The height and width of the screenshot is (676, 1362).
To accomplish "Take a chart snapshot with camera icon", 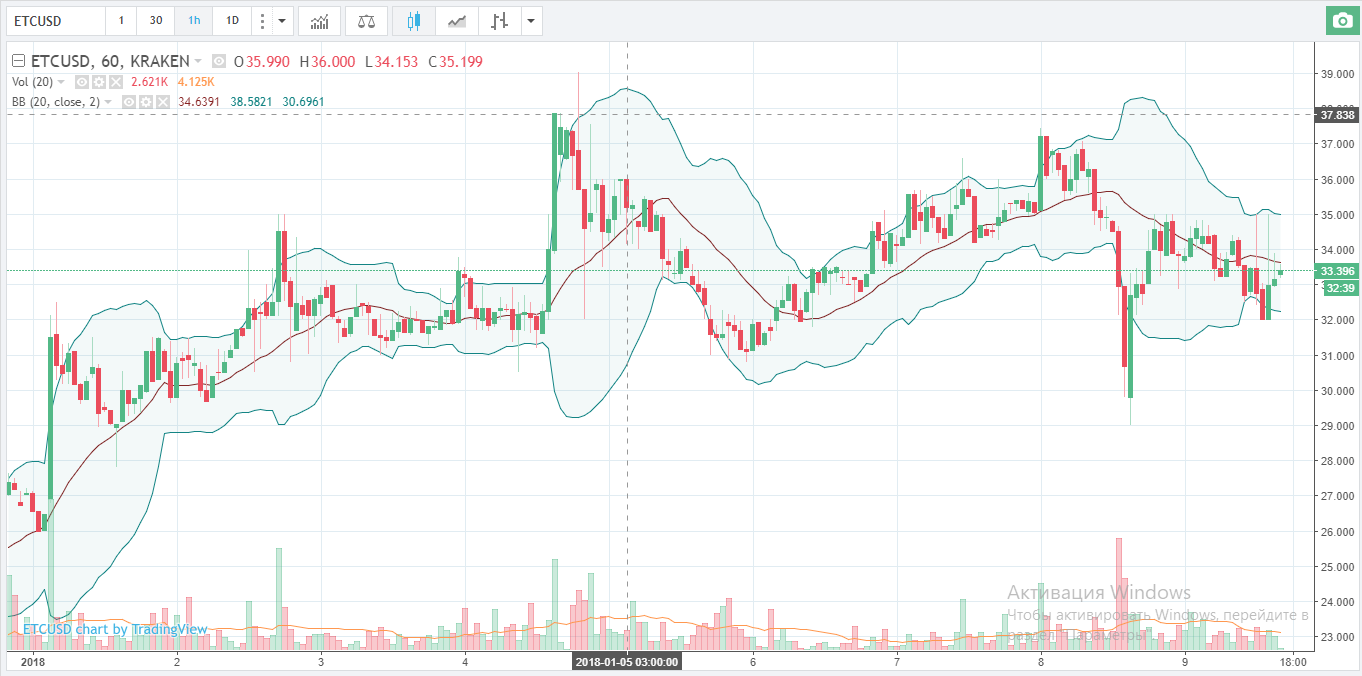I will (1342, 21).
